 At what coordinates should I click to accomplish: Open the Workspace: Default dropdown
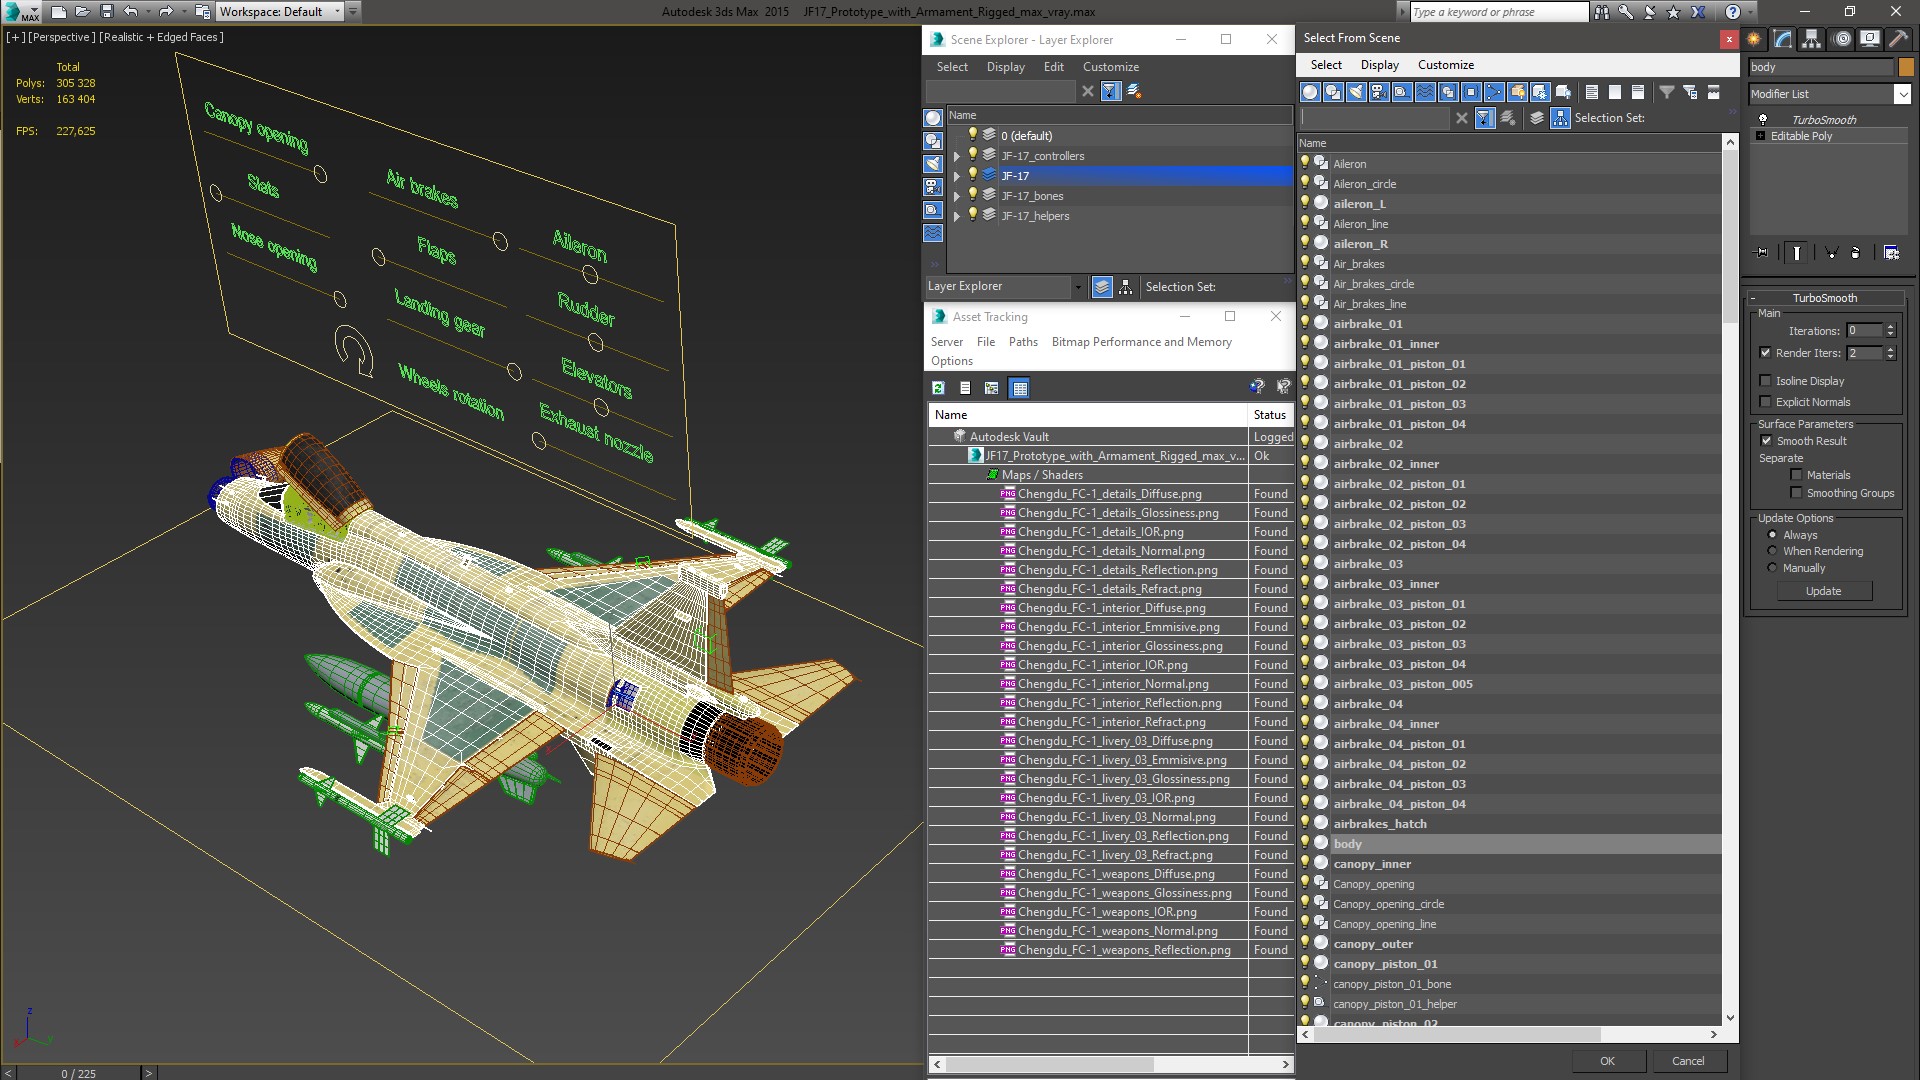(337, 12)
